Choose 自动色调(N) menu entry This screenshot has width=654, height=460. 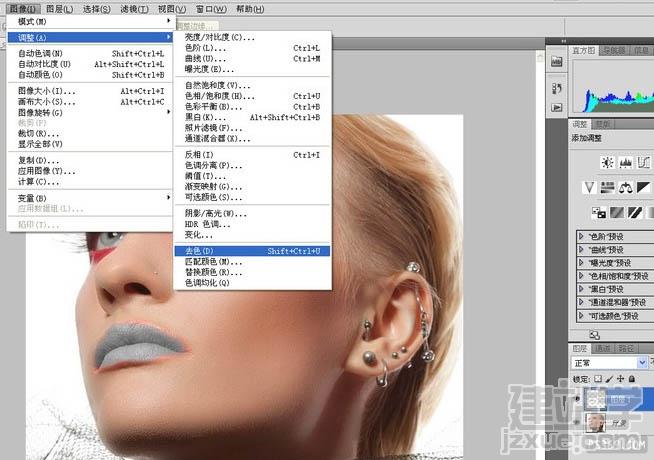click(x=90, y=53)
